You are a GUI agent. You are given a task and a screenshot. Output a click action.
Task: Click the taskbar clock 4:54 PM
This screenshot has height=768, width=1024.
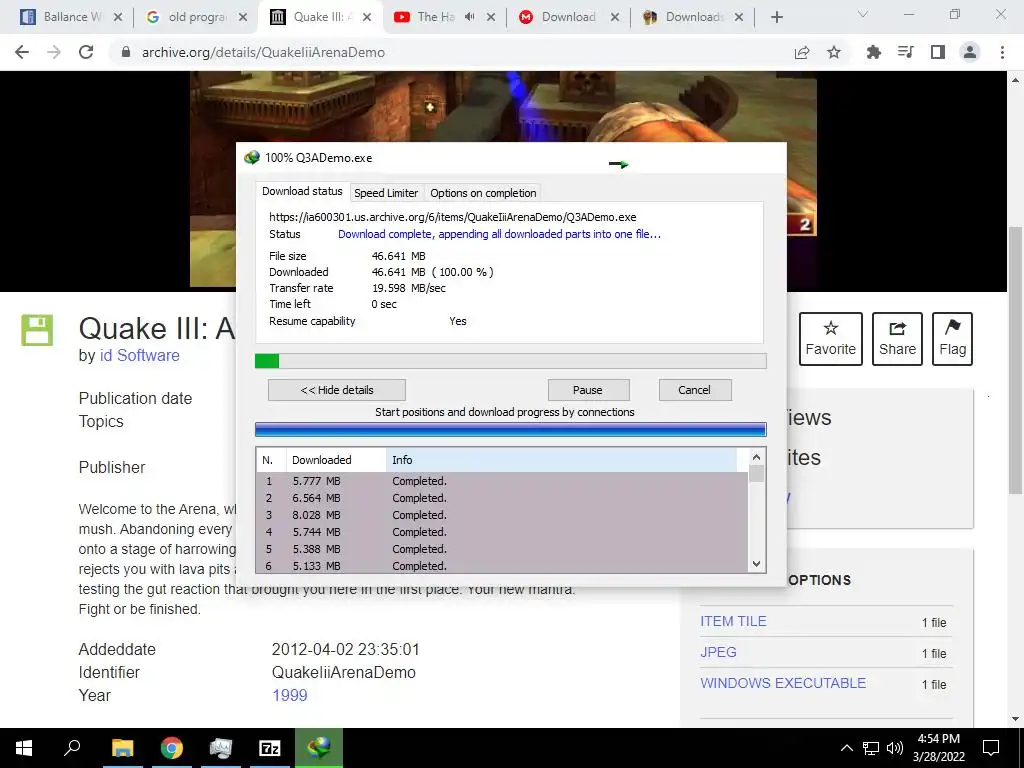coord(938,748)
